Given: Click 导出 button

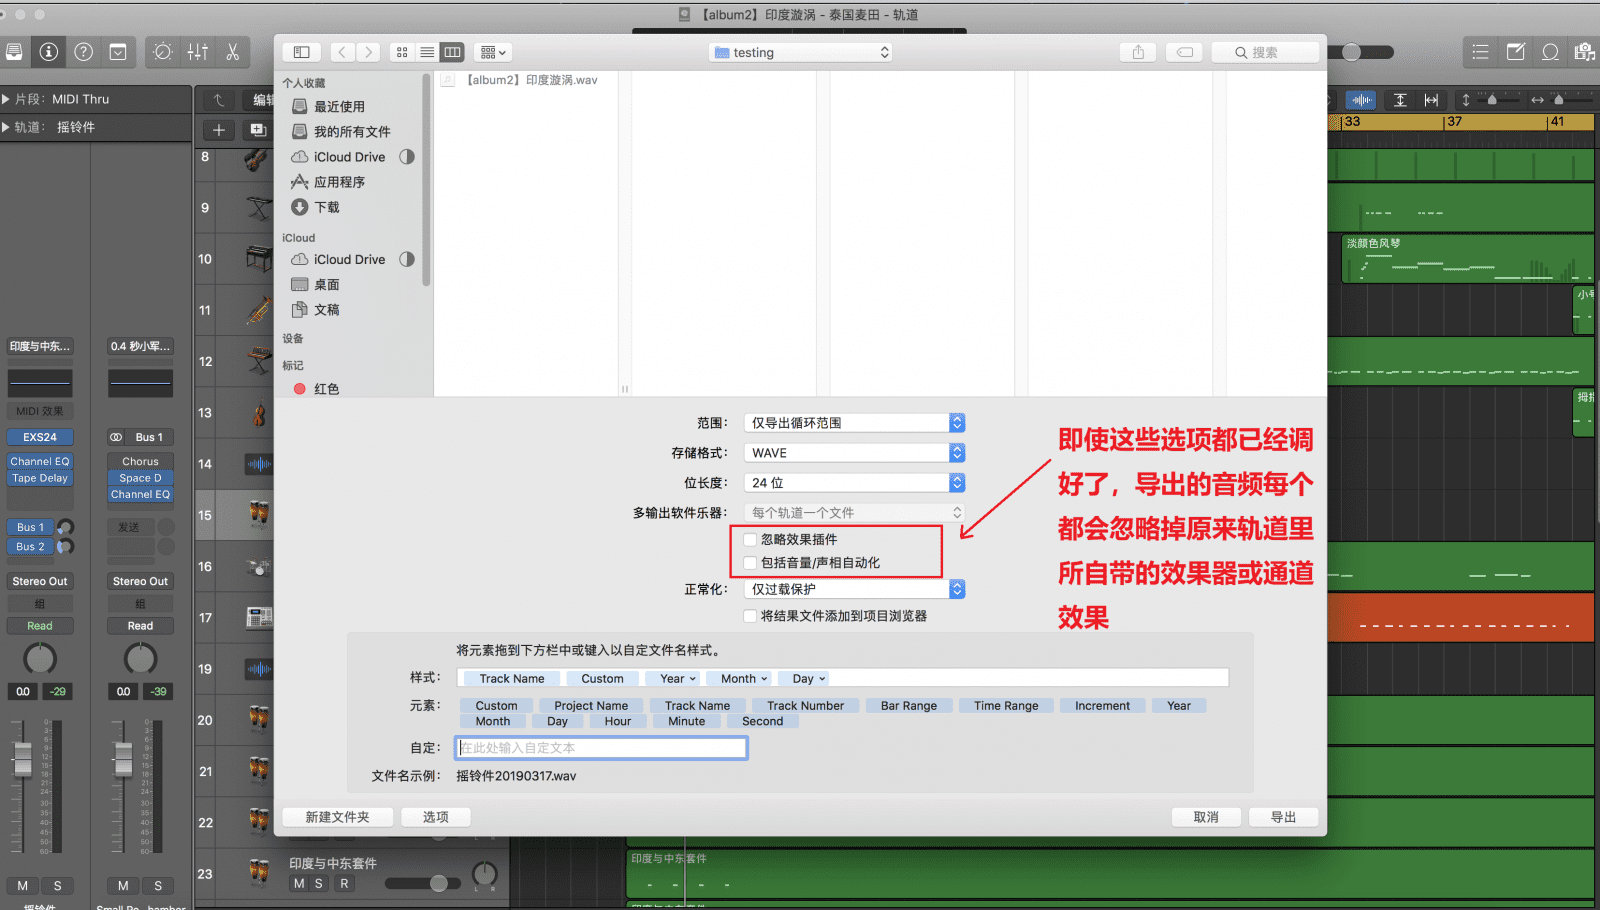Looking at the screenshot, I should pyautogui.click(x=1284, y=817).
